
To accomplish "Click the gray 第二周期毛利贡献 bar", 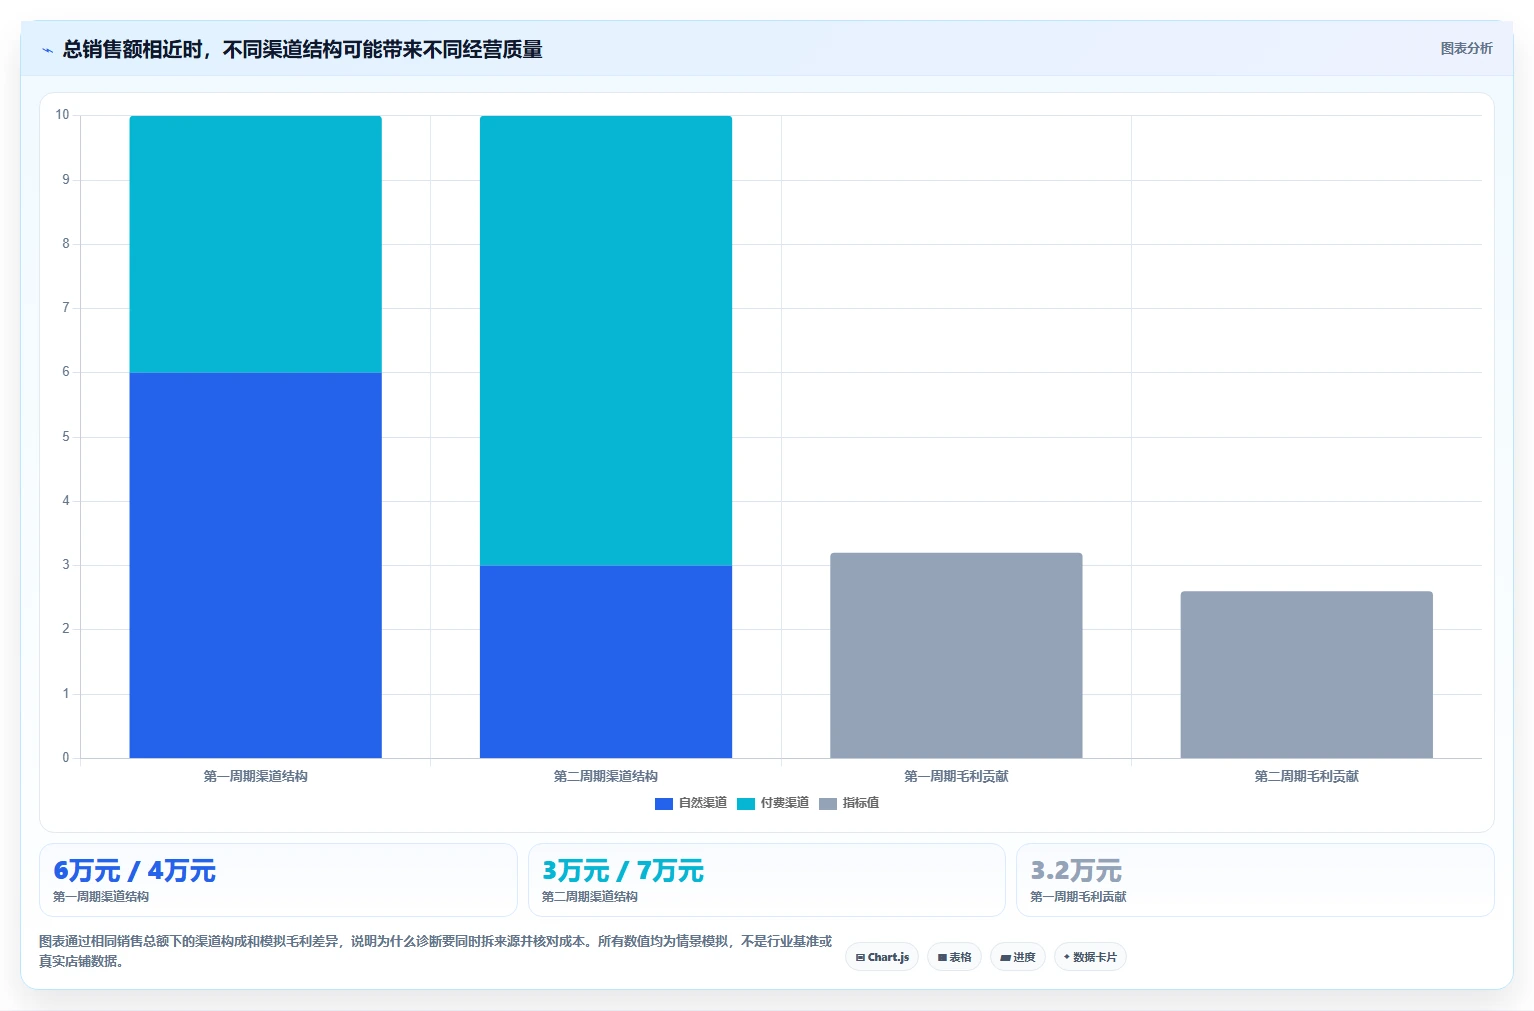I will pyautogui.click(x=1307, y=675).
